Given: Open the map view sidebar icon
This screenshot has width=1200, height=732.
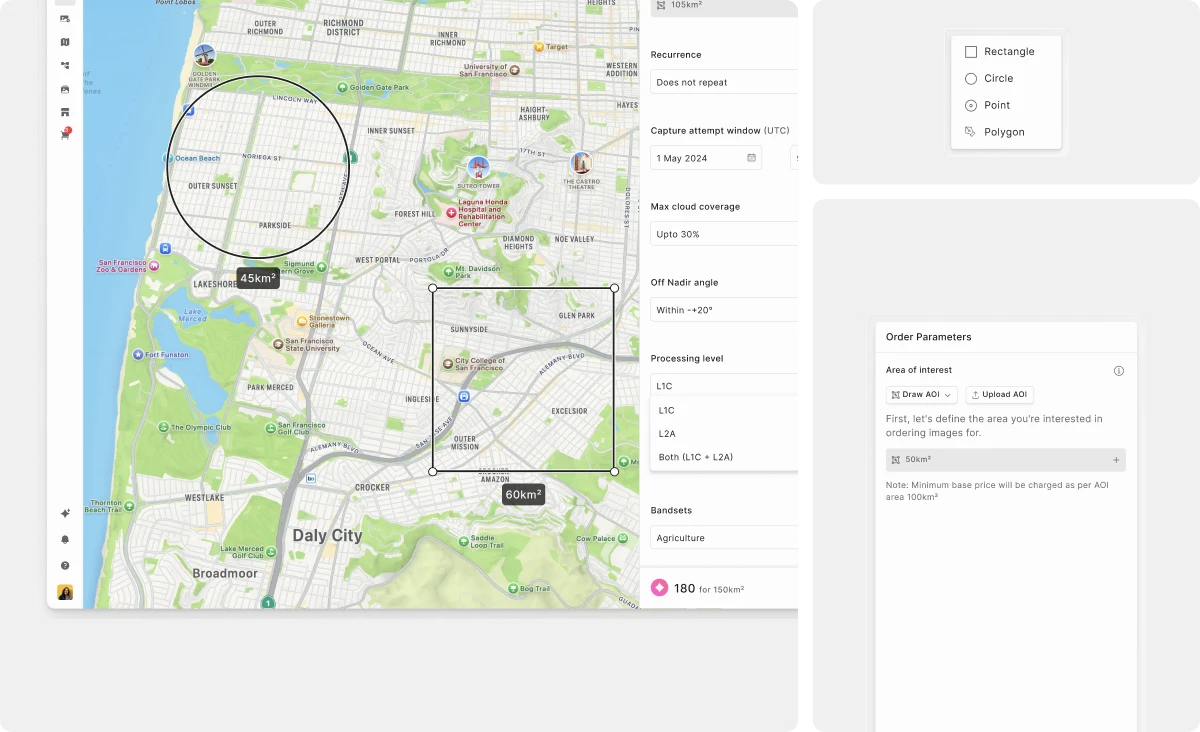Looking at the screenshot, I should tap(65, 42).
